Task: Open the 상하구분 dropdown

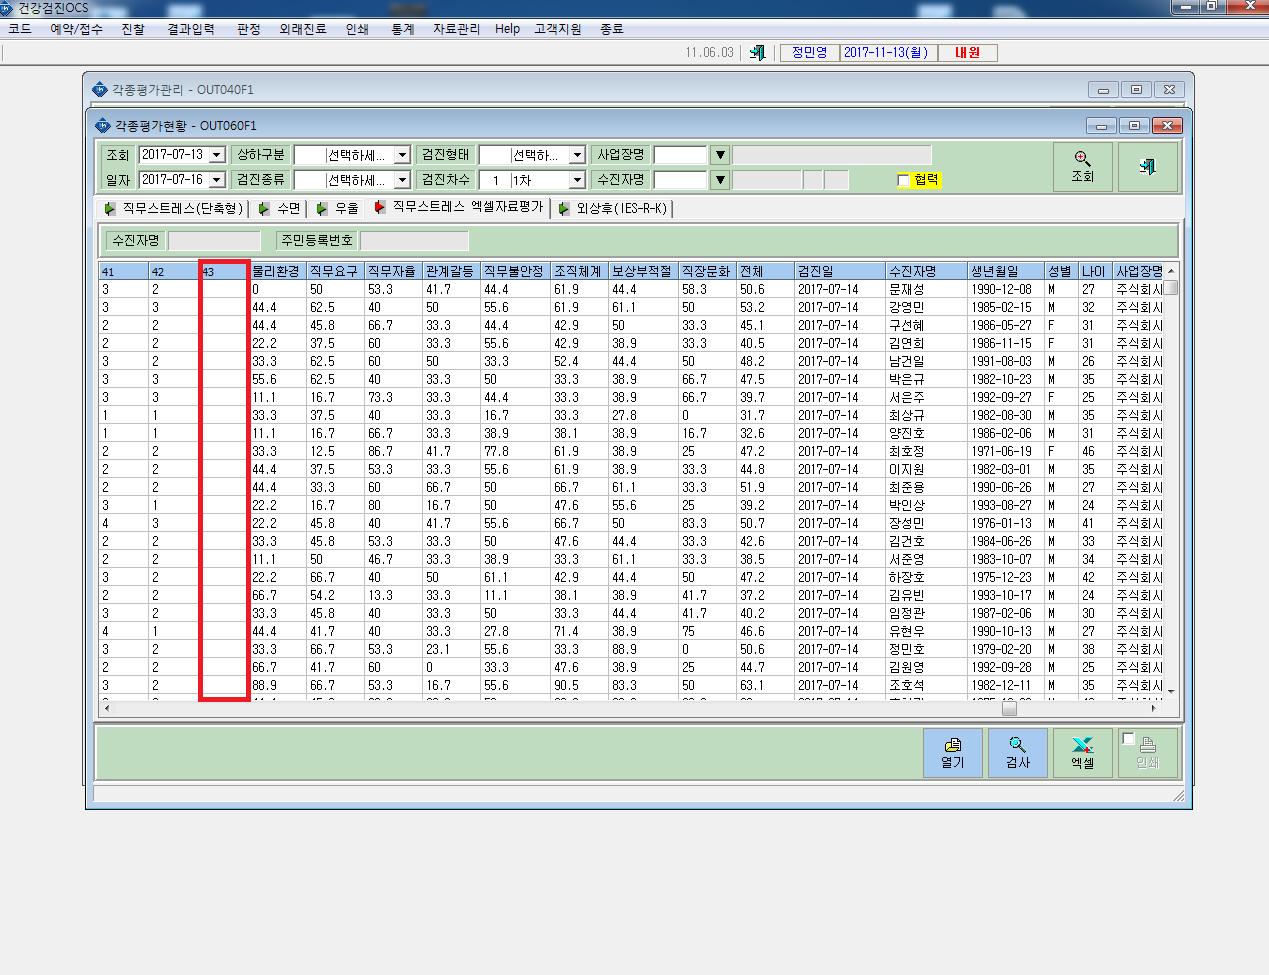Action: coord(402,155)
